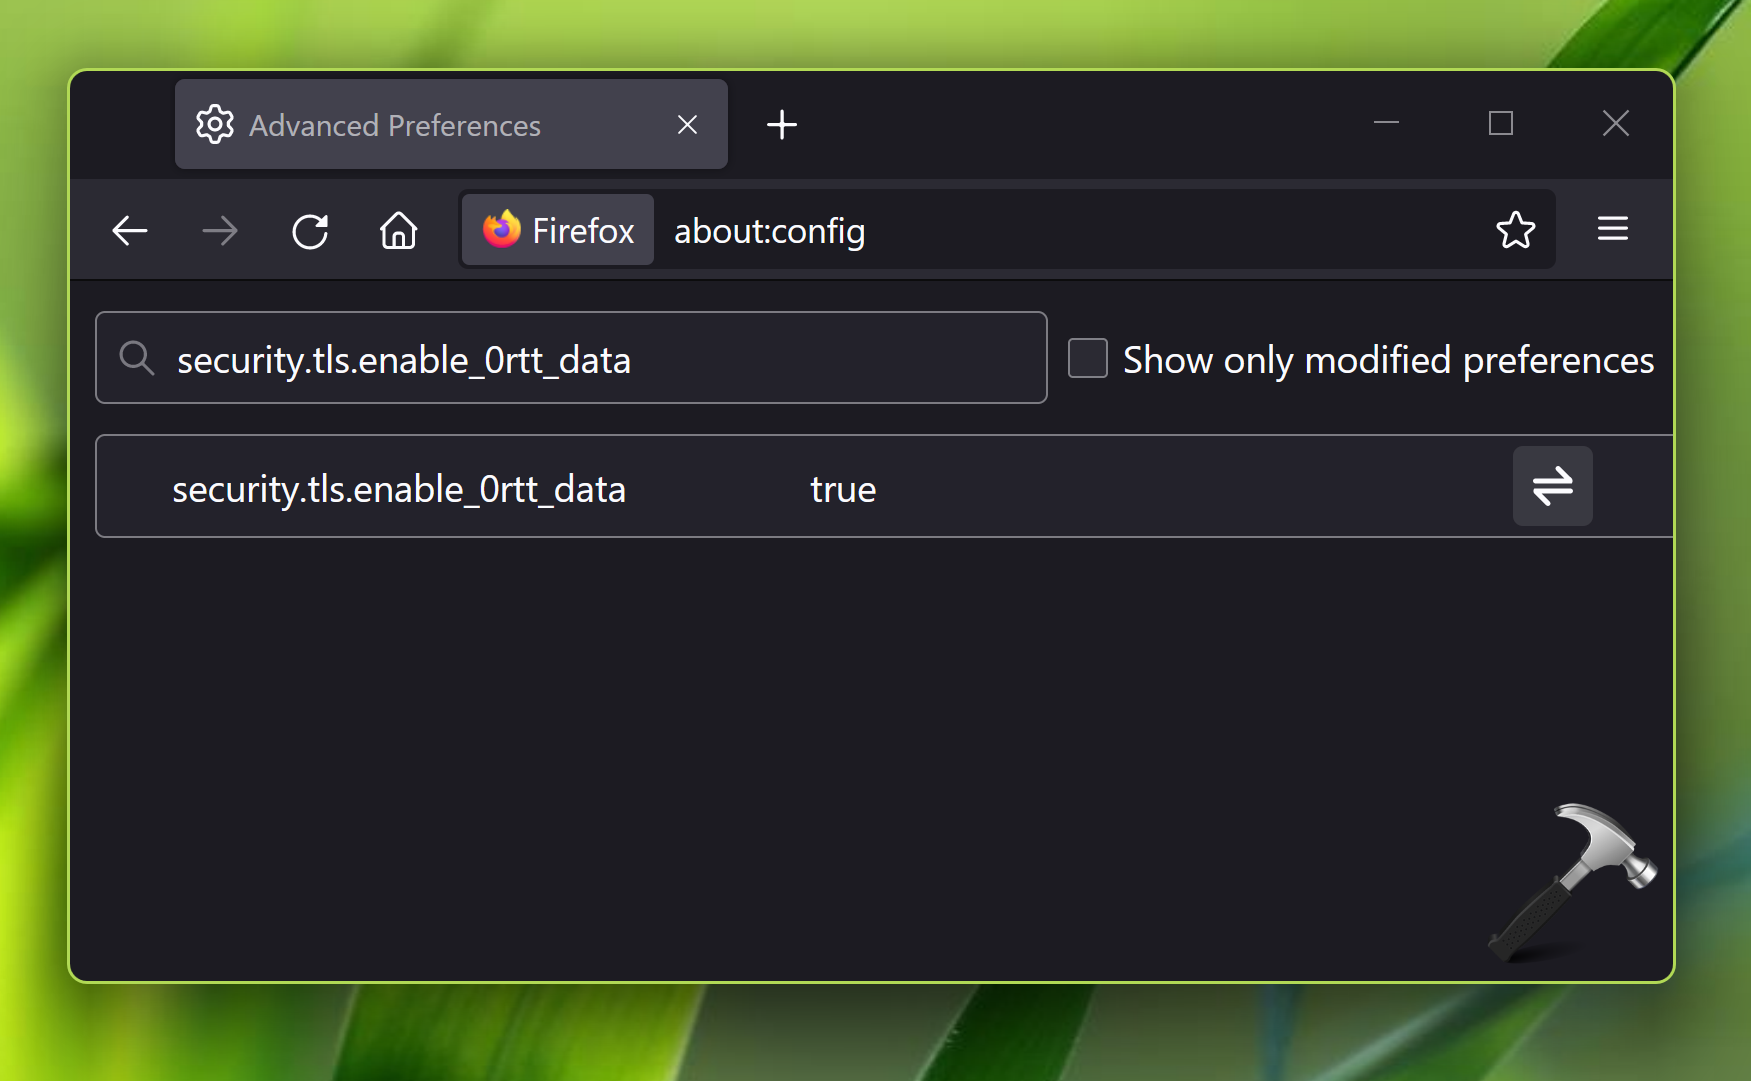Viewport: 1751px width, 1081px height.
Task: Click the search magnifier icon
Action: 137,358
